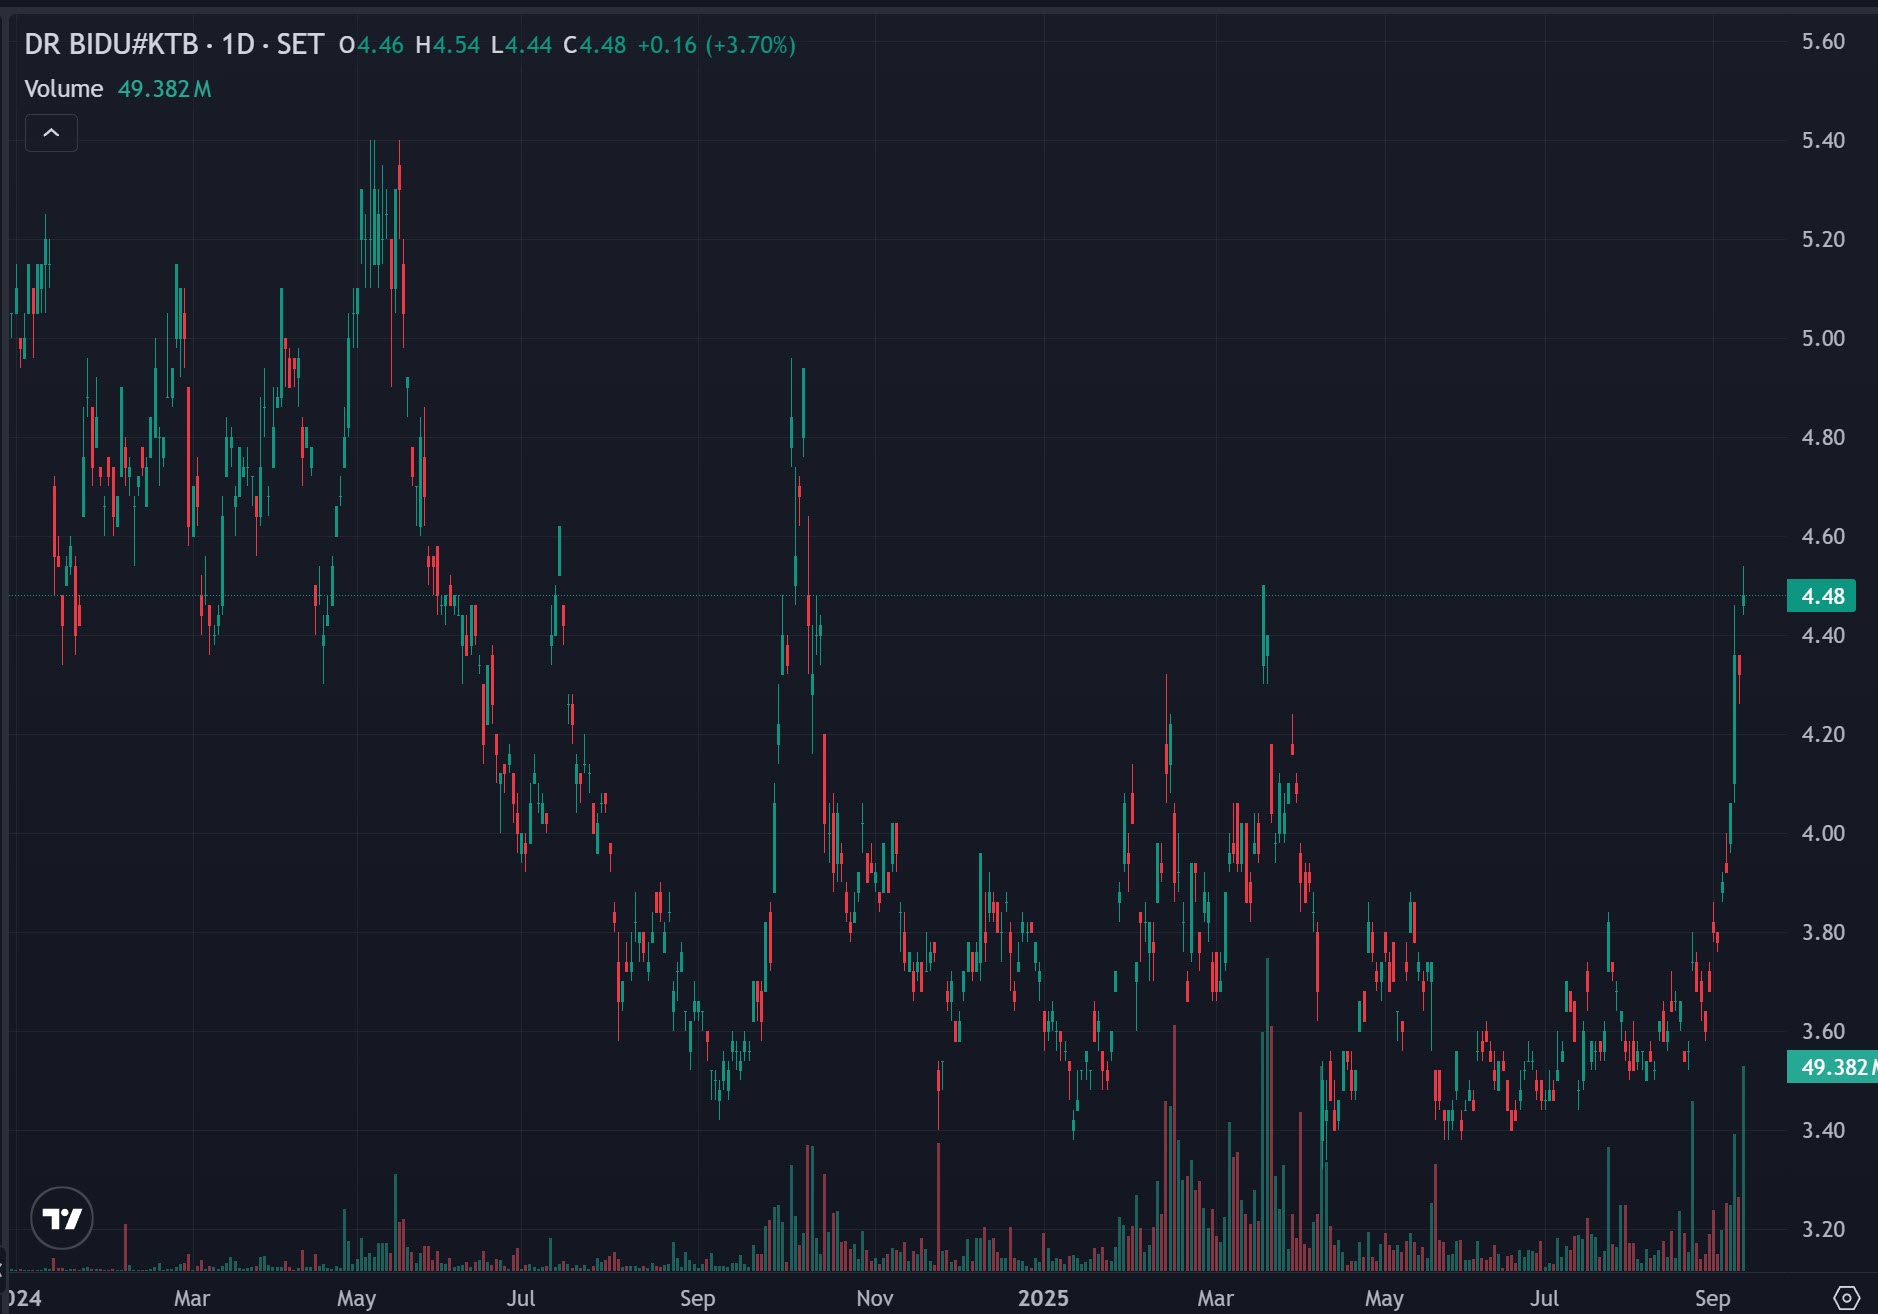Click the May label following 2025
The width and height of the screenshot is (1878, 1314).
(x=1384, y=1298)
